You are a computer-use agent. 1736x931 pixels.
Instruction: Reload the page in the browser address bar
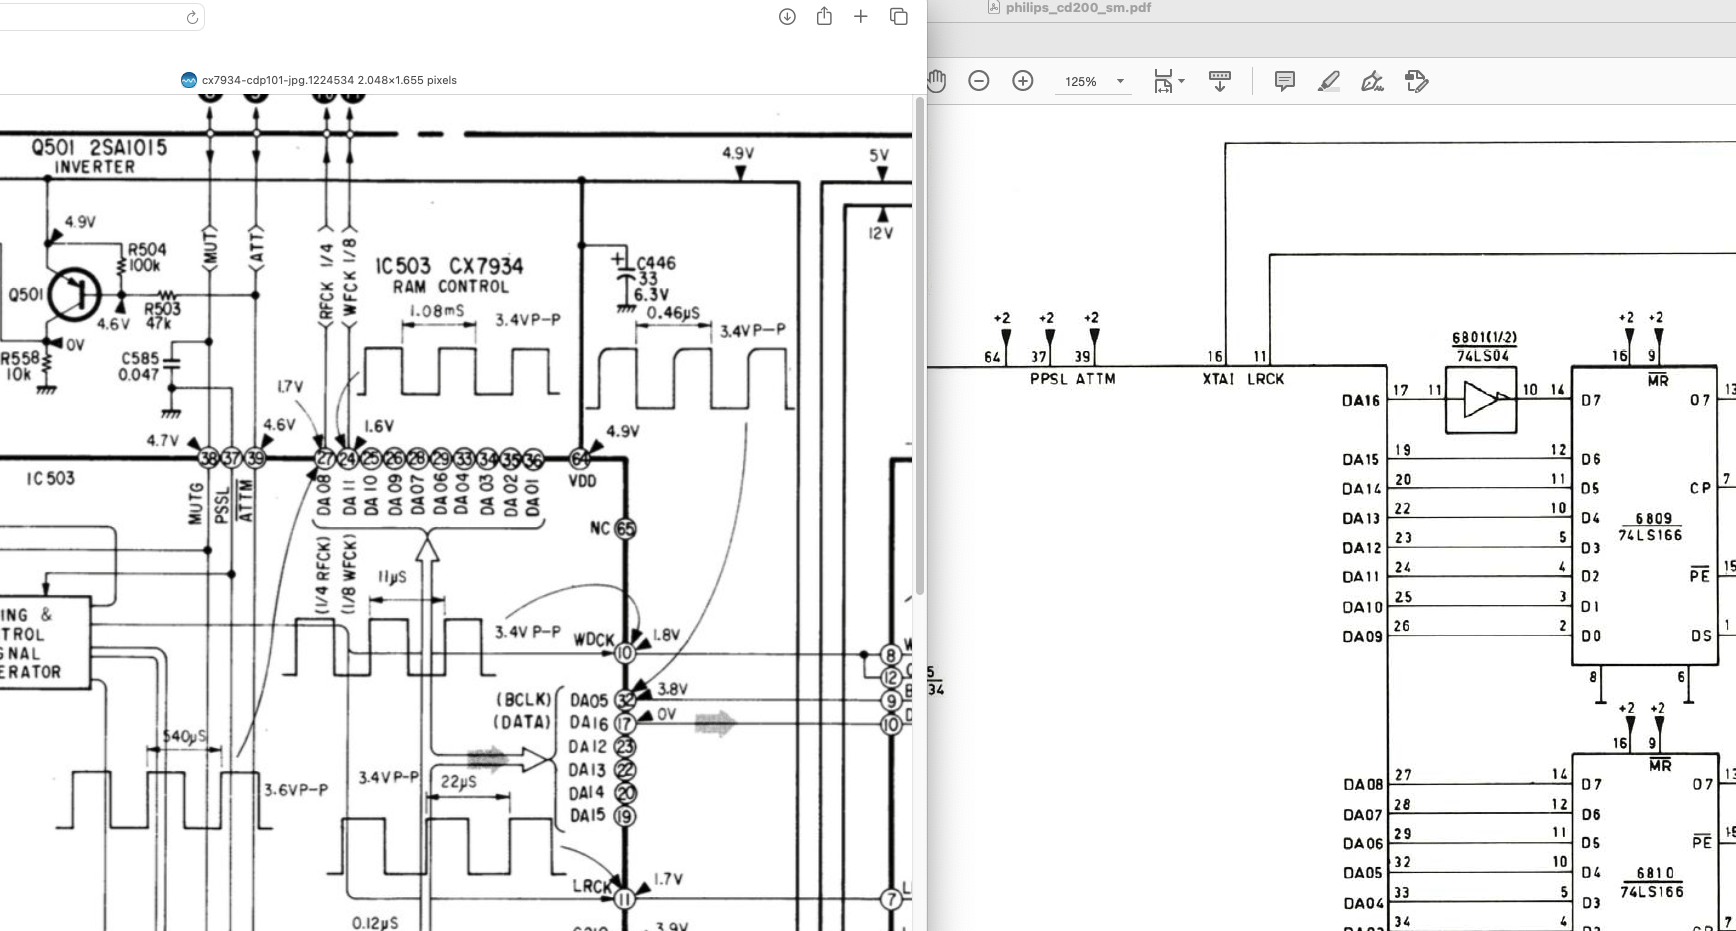[192, 17]
